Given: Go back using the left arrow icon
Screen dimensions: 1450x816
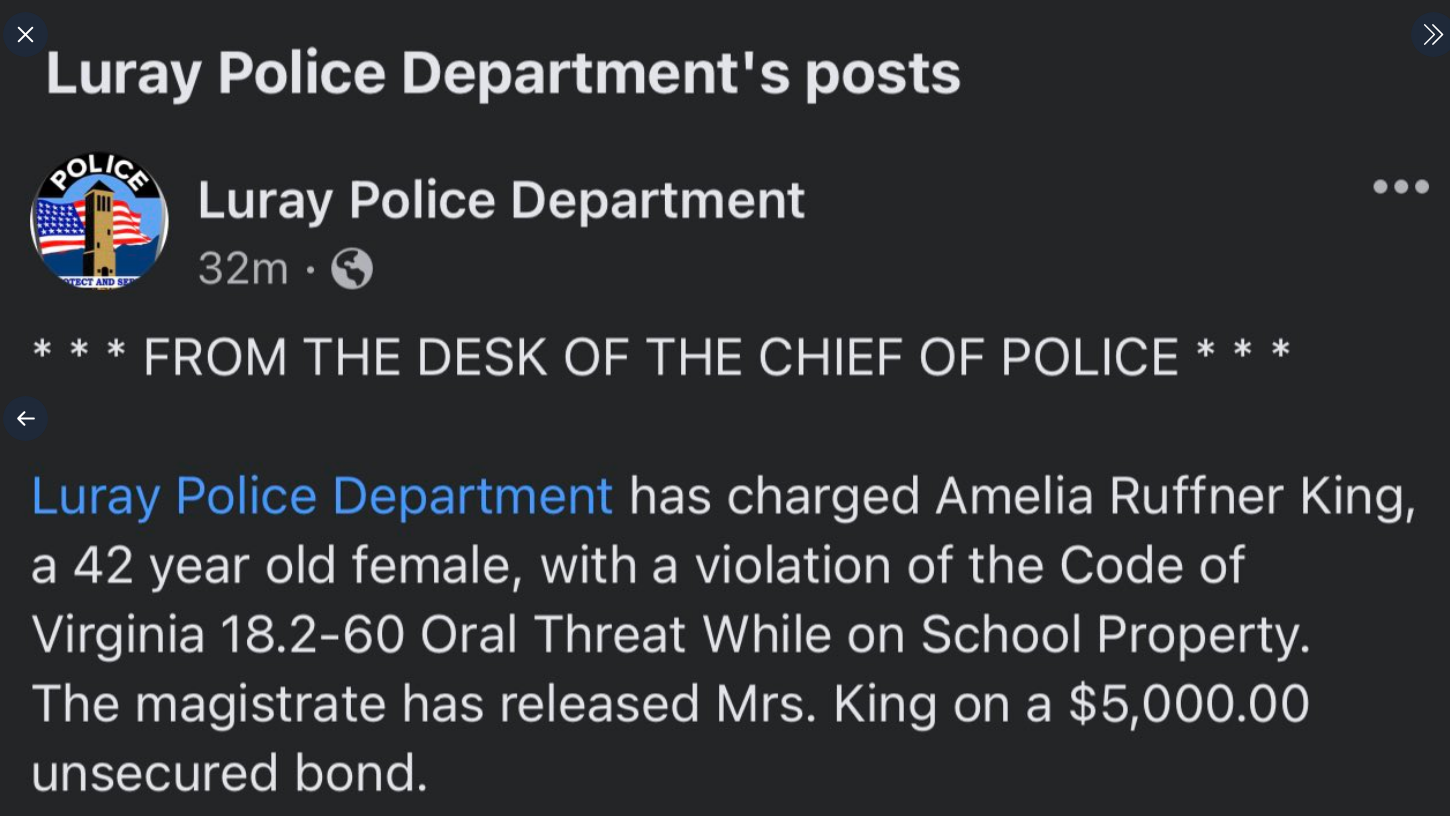Looking at the screenshot, I should 25,418.
